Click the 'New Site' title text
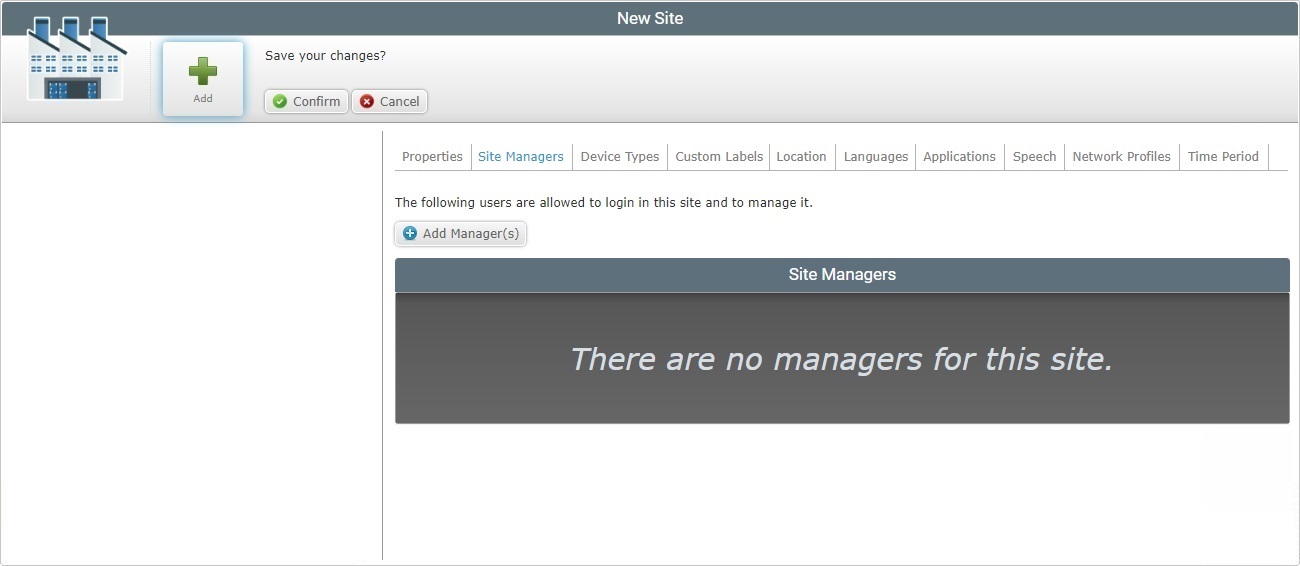The width and height of the screenshot is (1300, 566). [650, 18]
